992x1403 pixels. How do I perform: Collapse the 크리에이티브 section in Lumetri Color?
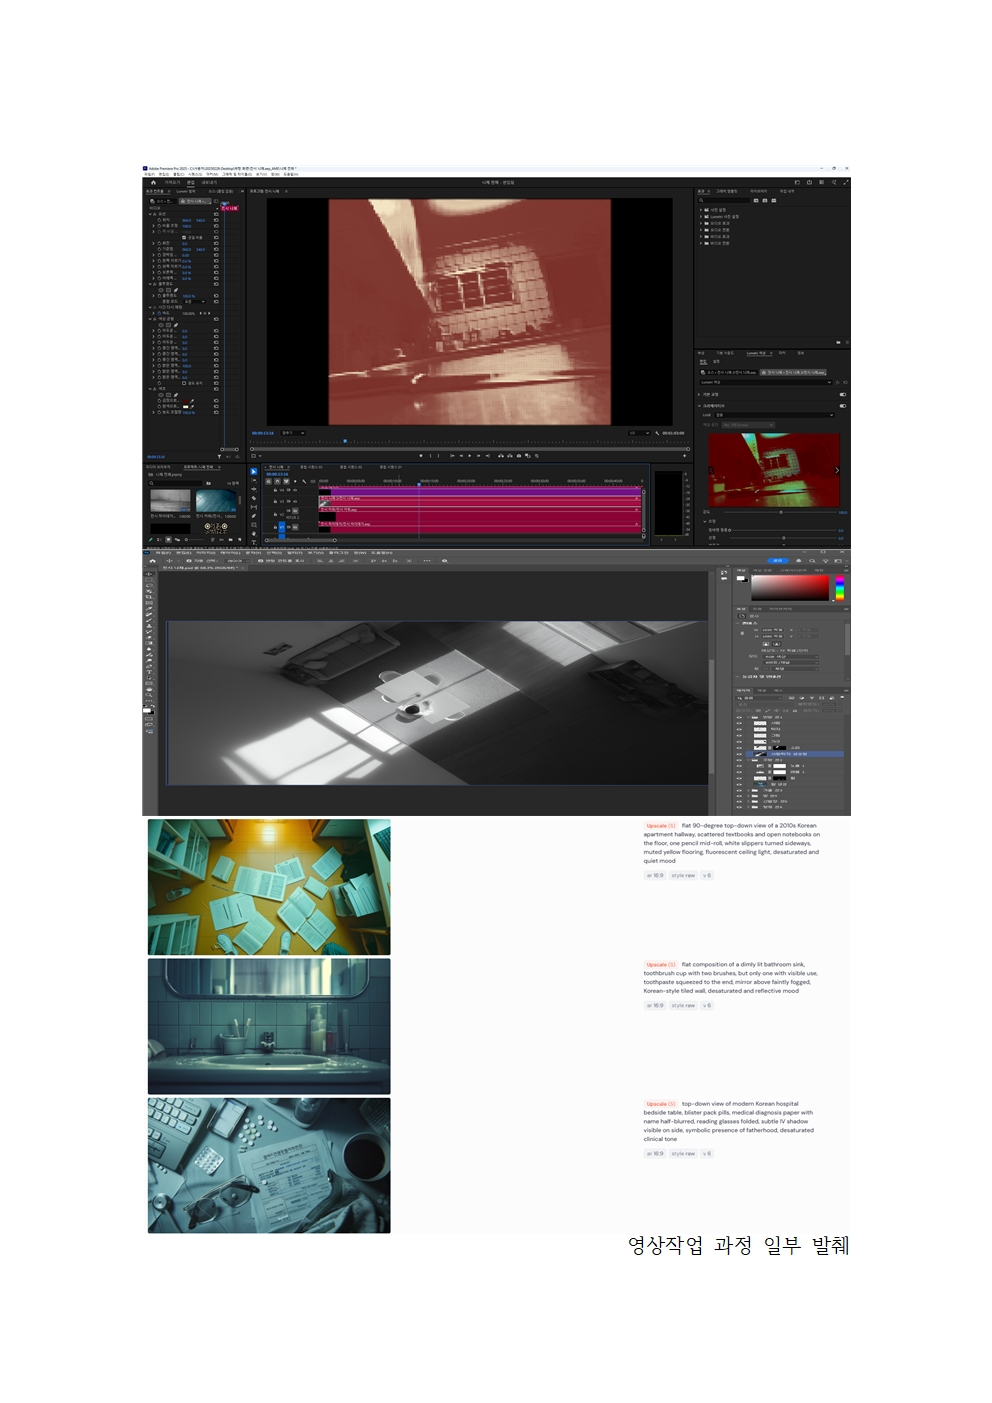699,406
